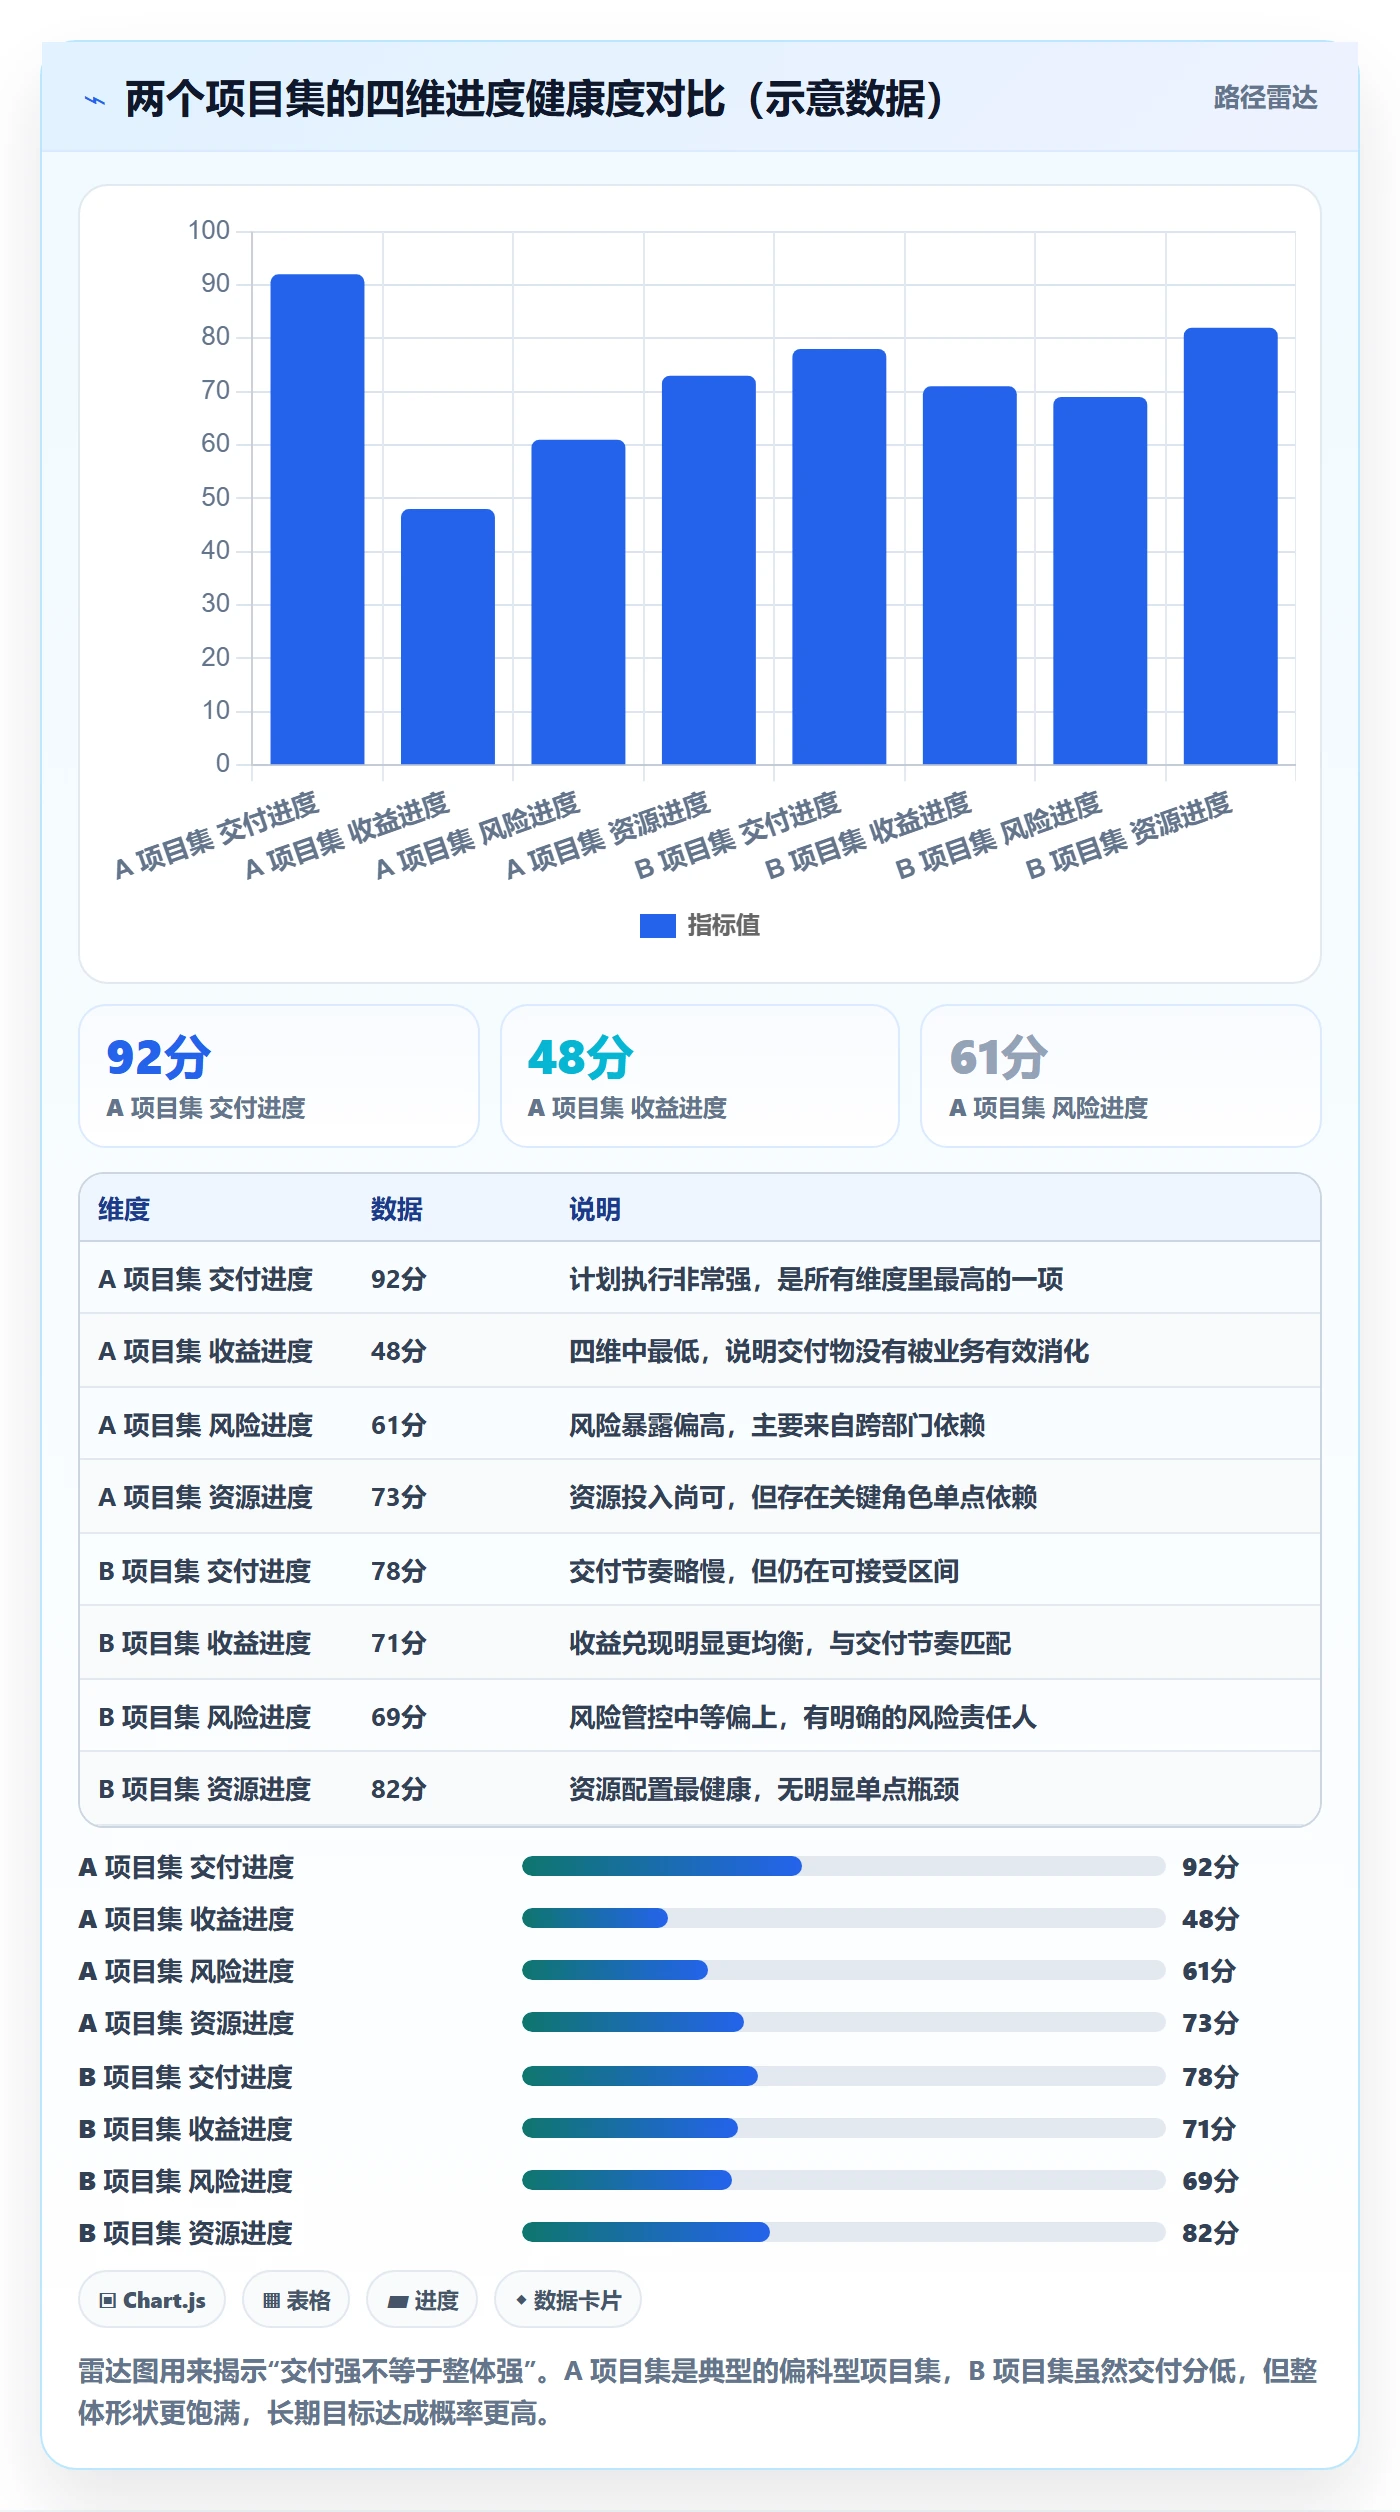Click the y-axis label 100
The width and height of the screenshot is (1400, 2512).
point(209,230)
